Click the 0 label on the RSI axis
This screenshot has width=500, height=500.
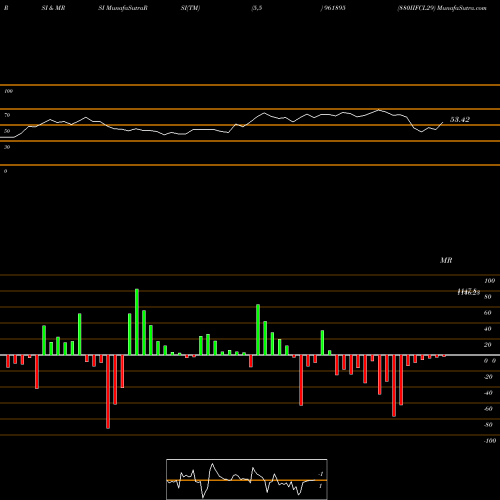tap(5, 171)
